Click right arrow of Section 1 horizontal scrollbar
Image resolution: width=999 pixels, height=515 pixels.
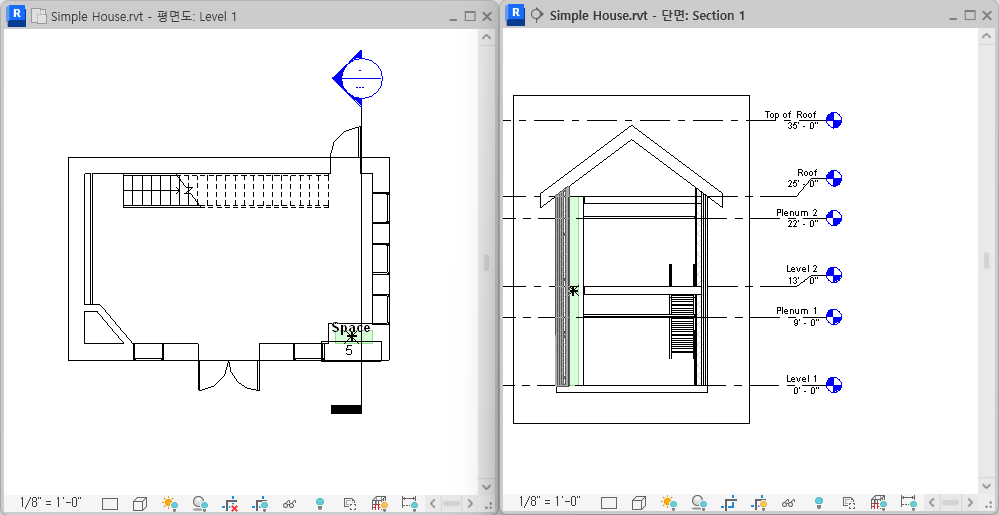(x=969, y=504)
